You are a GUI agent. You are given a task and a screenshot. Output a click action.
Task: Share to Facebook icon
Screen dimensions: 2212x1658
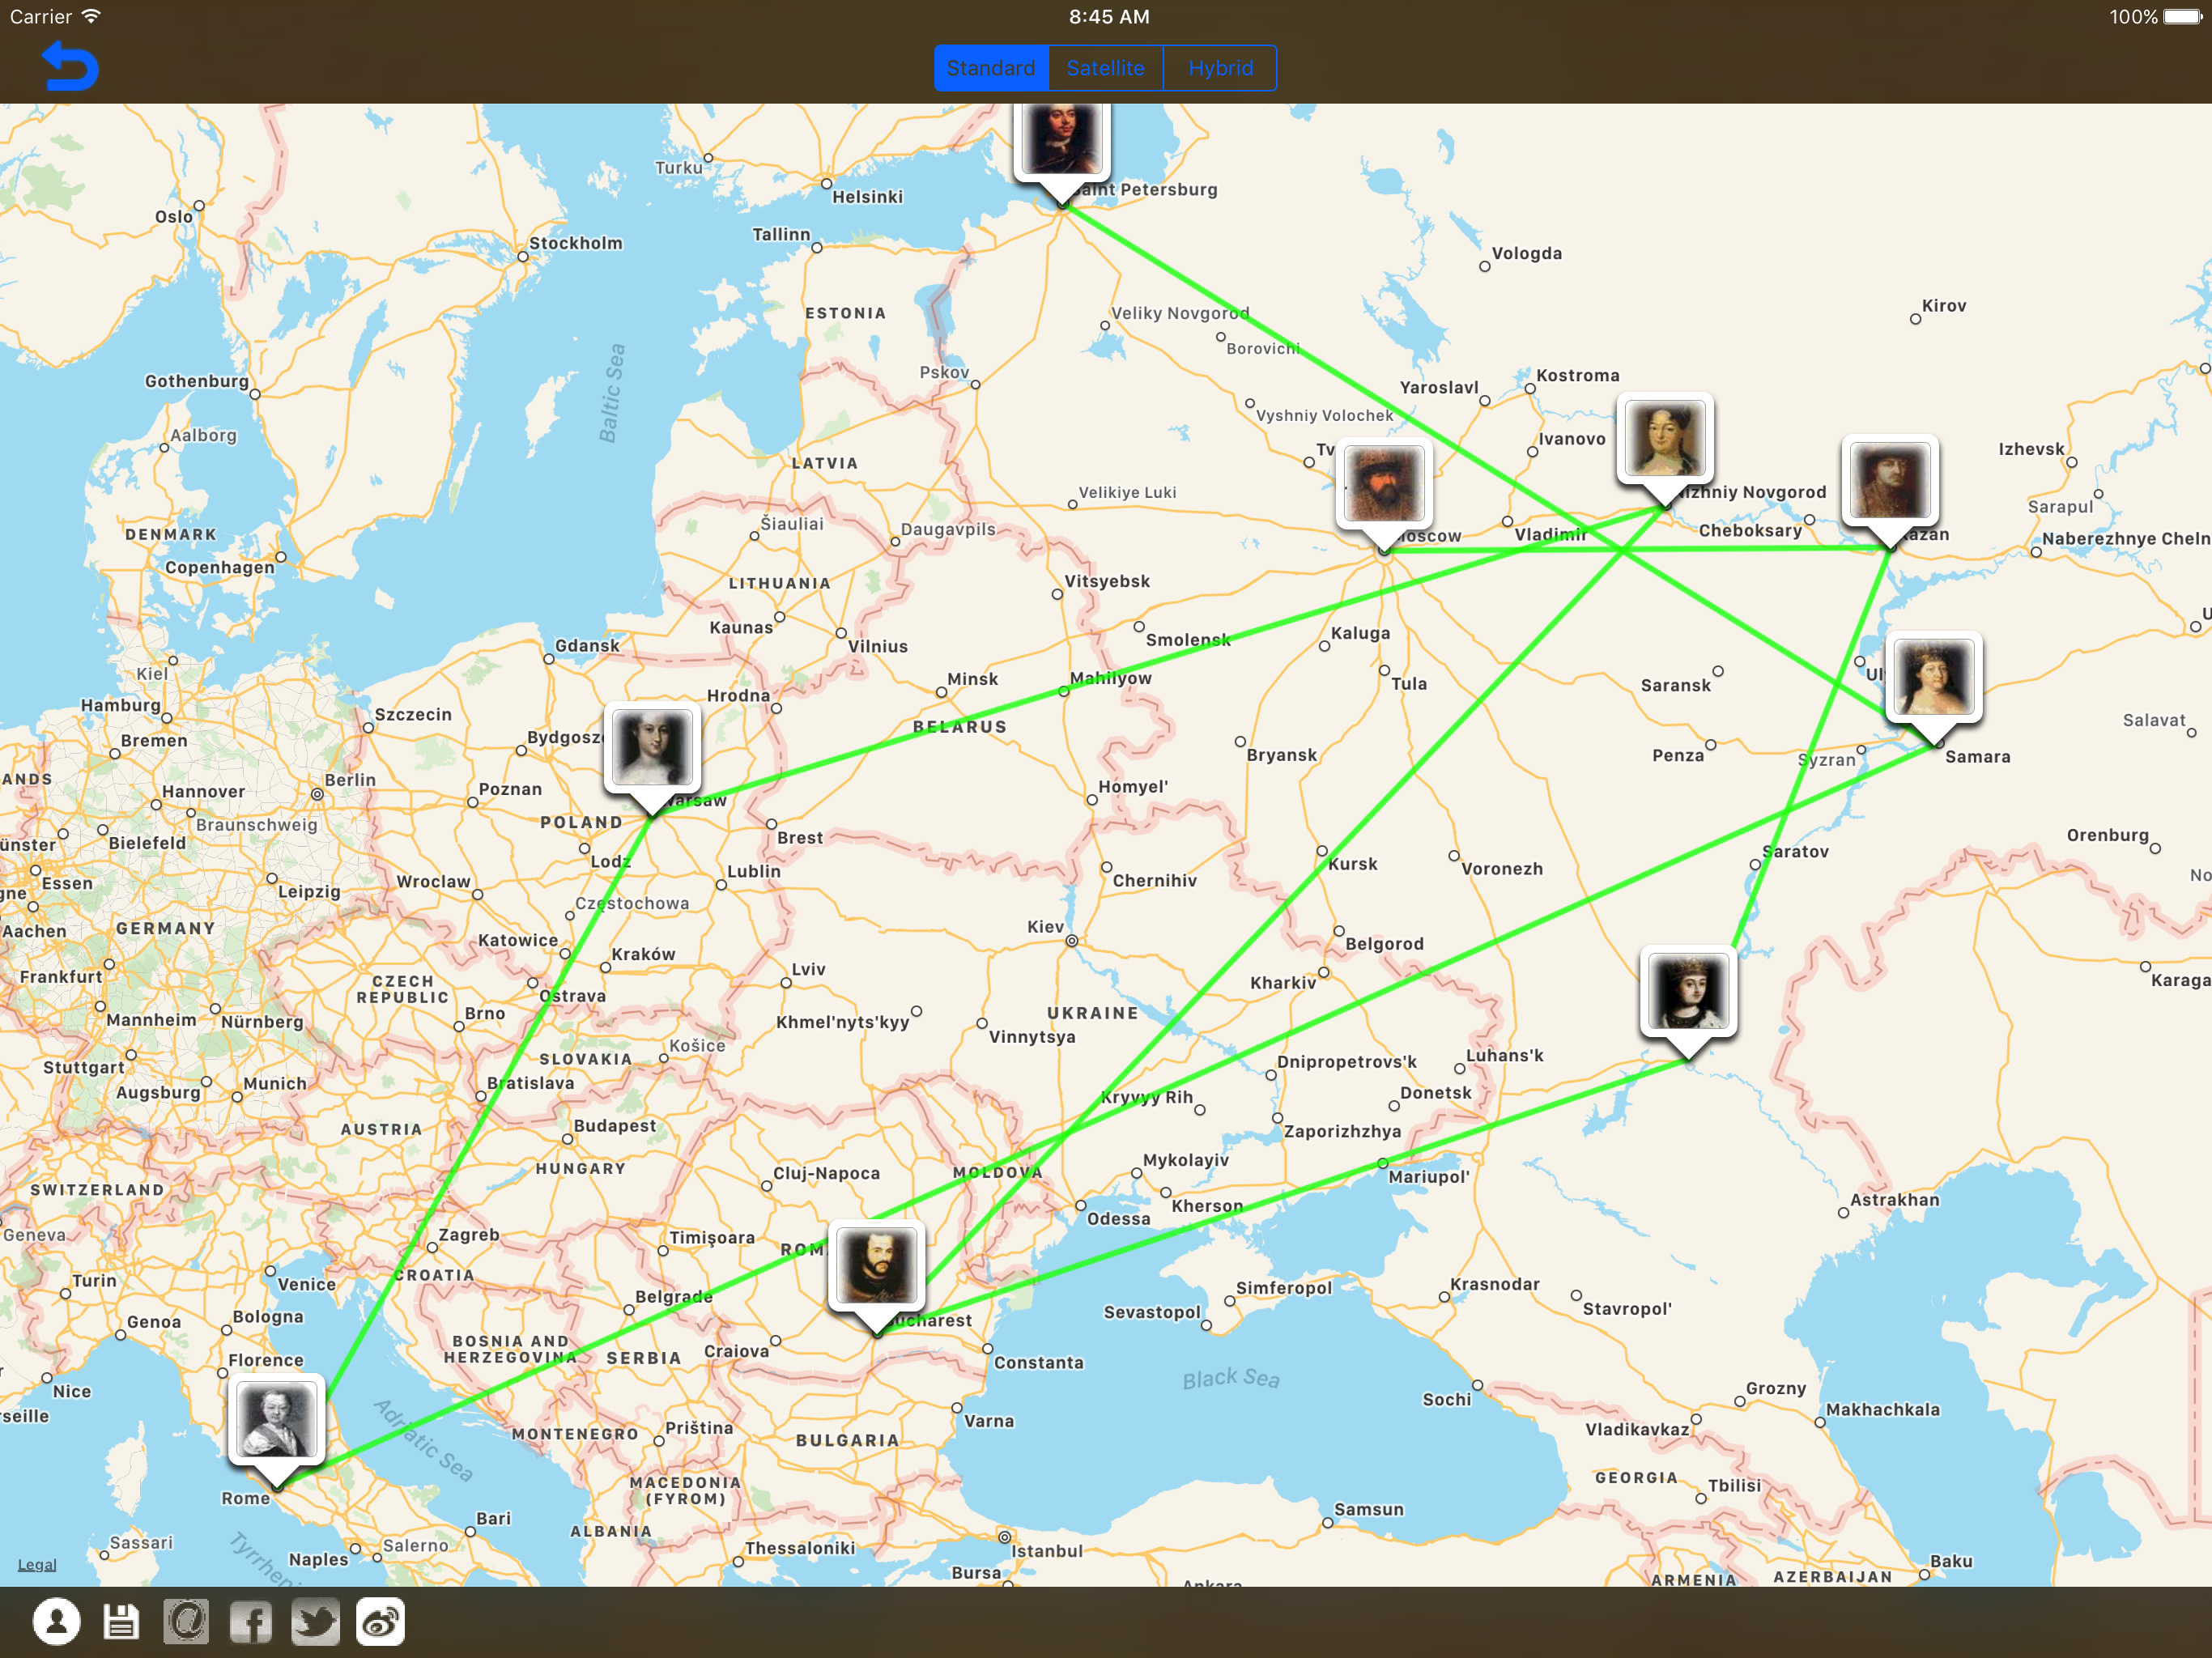click(251, 1621)
